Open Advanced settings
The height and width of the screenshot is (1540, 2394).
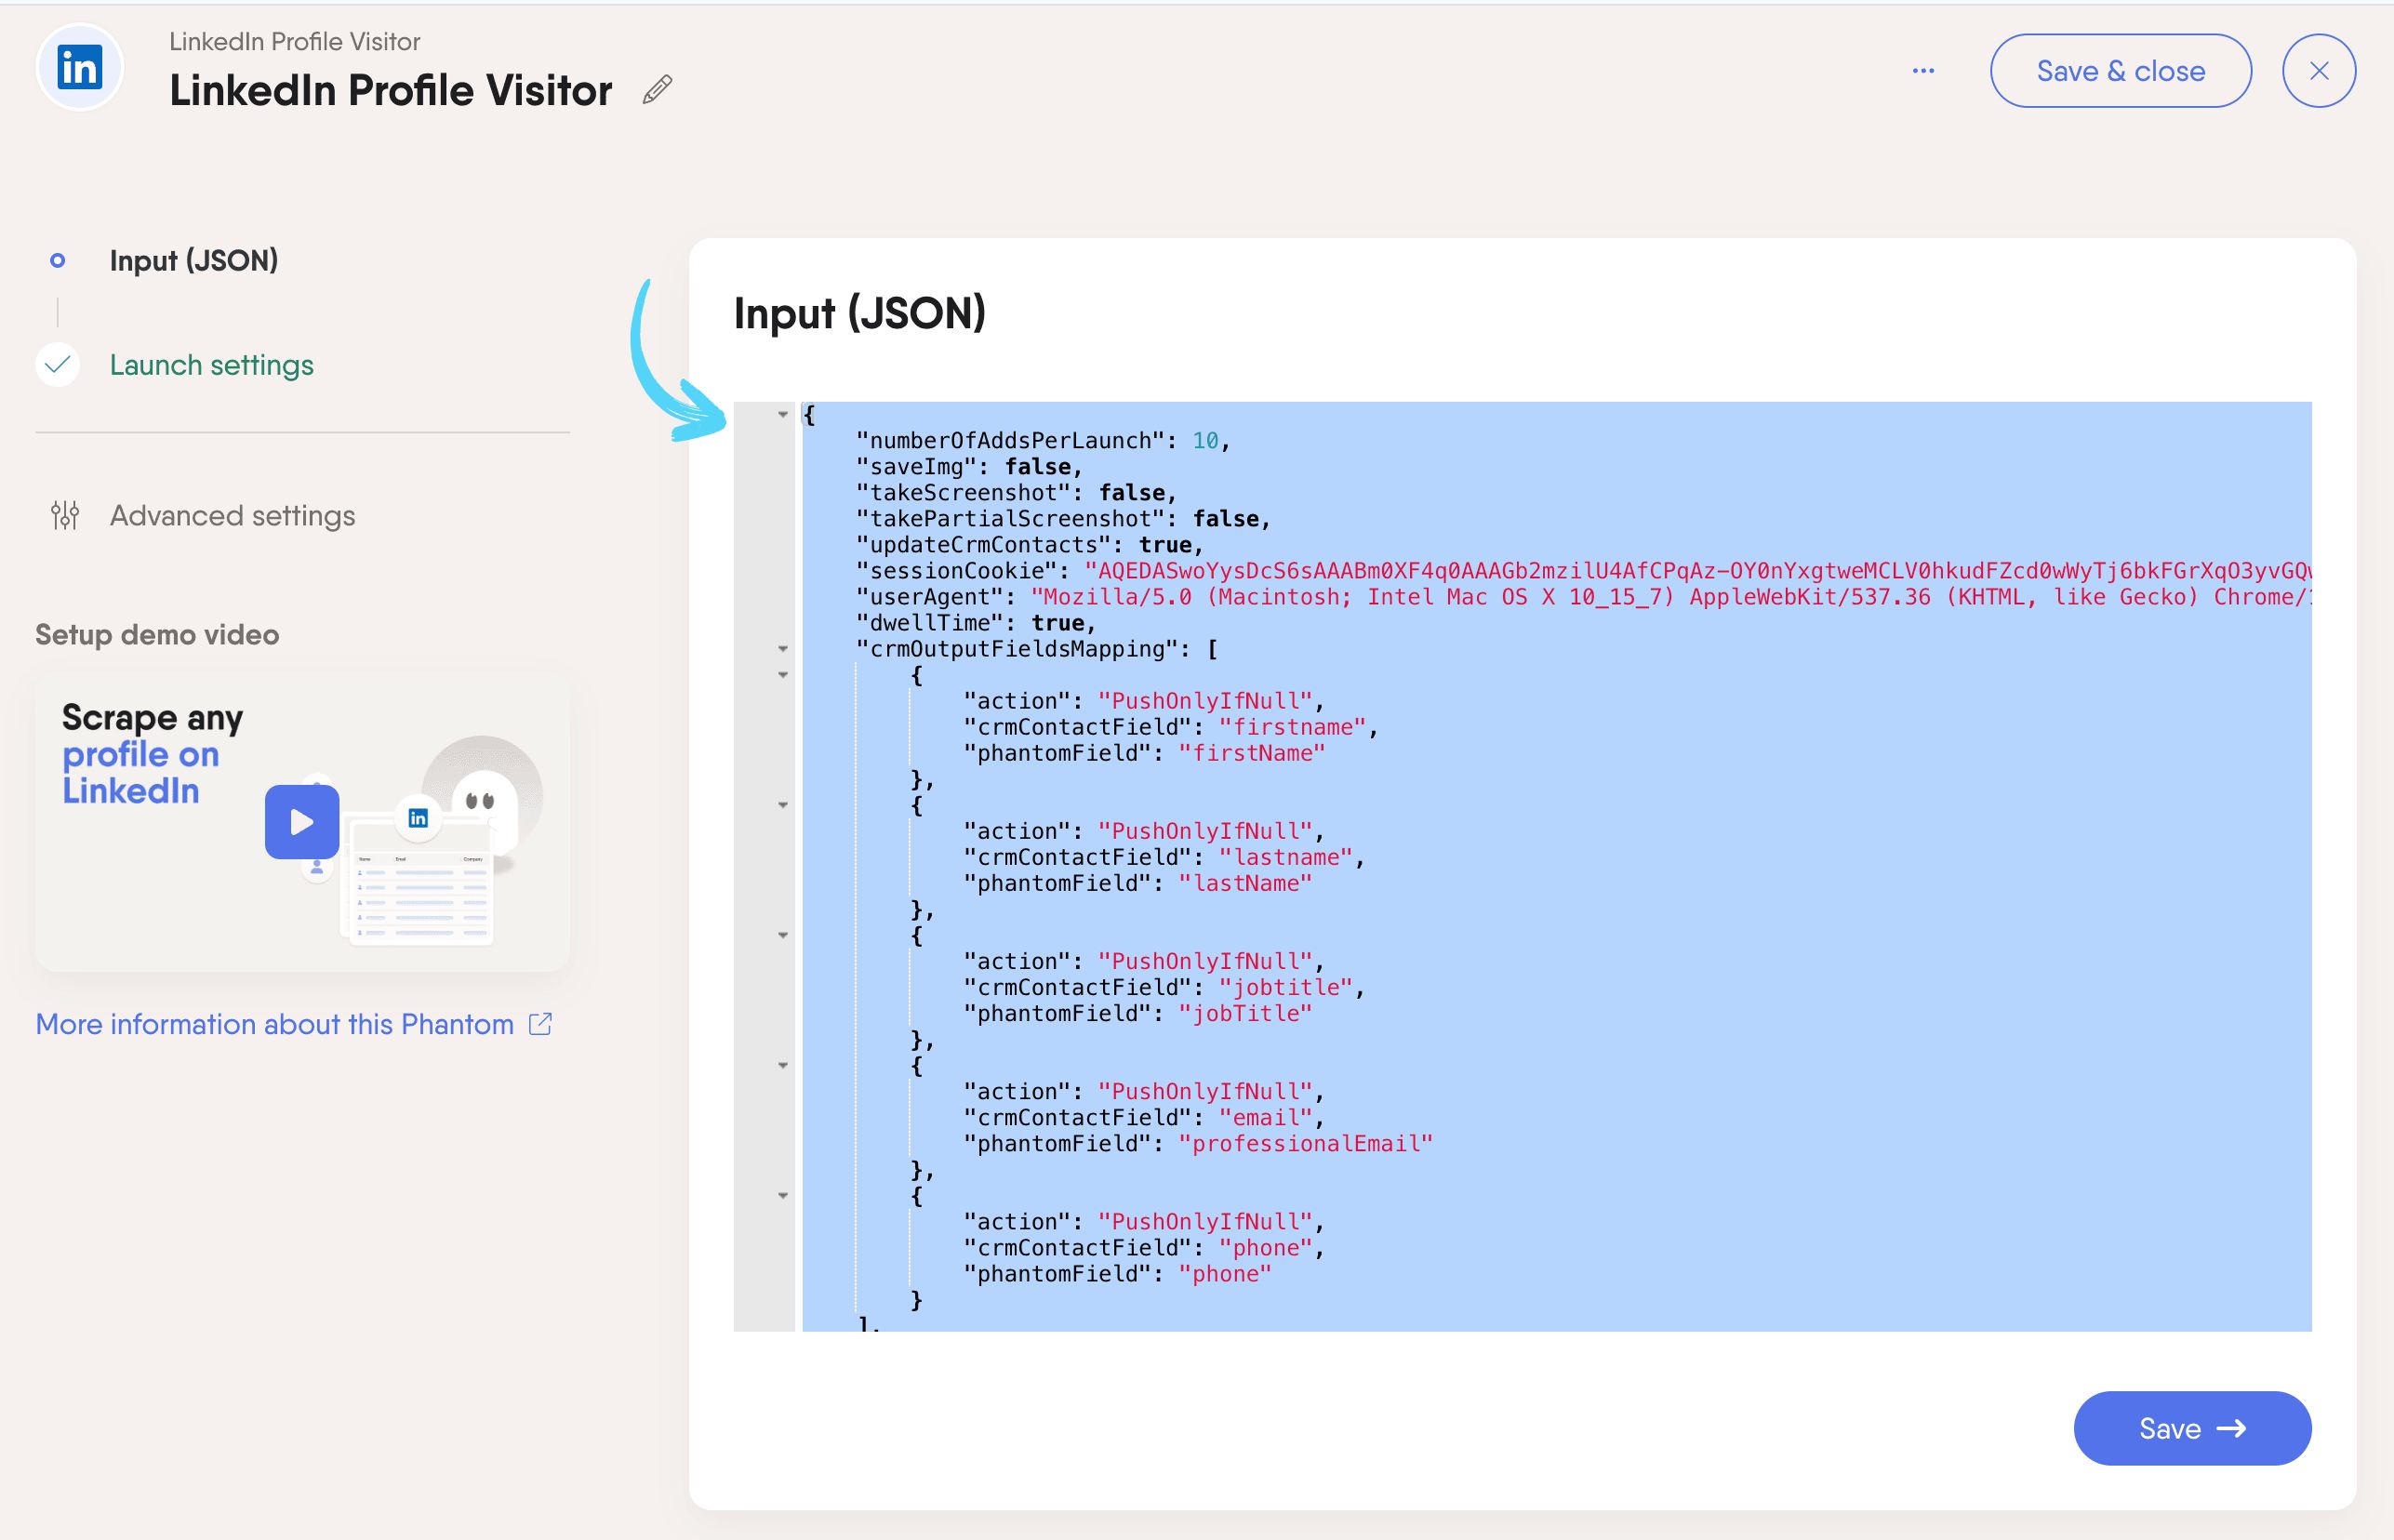click(233, 516)
